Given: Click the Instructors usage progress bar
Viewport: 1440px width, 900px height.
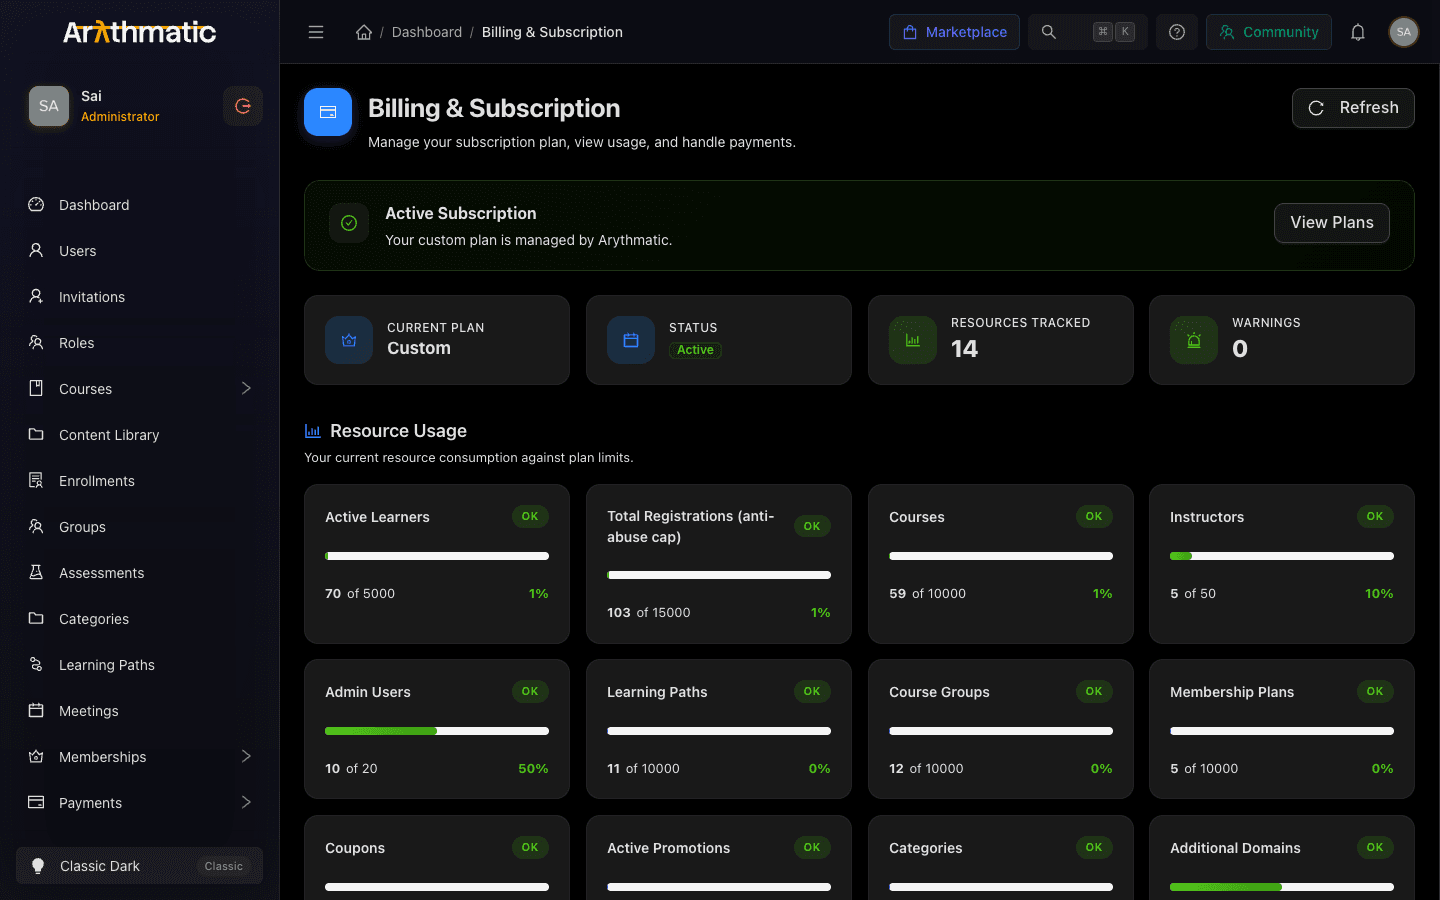Looking at the screenshot, I should point(1282,556).
